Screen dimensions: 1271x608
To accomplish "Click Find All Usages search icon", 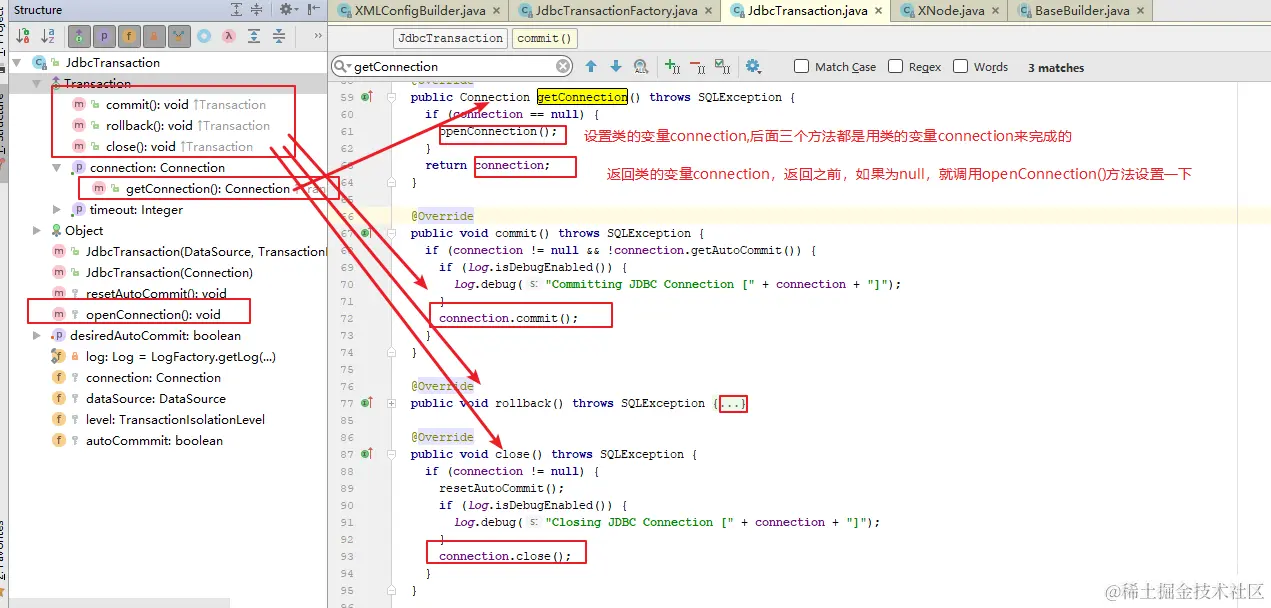I will coord(641,67).
